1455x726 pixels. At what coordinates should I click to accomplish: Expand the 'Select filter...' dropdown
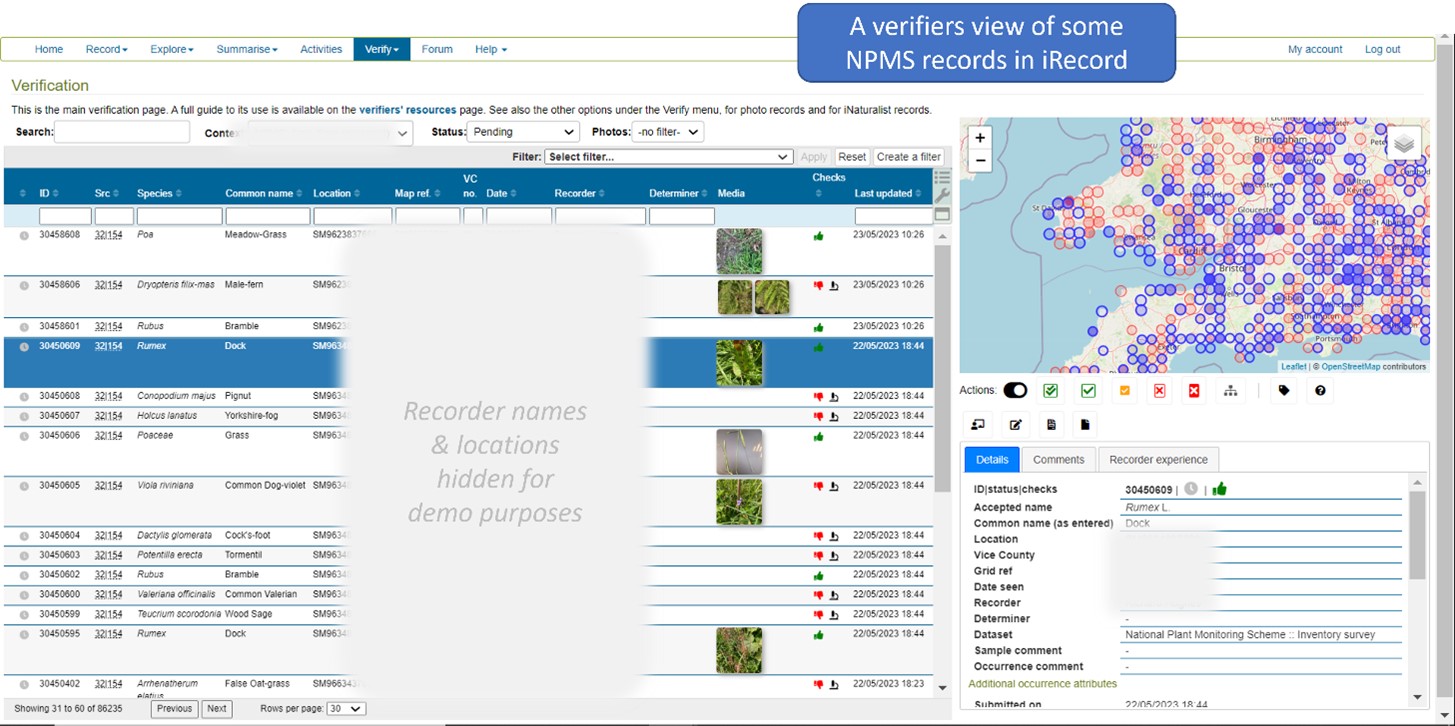[x=667, y=156]
